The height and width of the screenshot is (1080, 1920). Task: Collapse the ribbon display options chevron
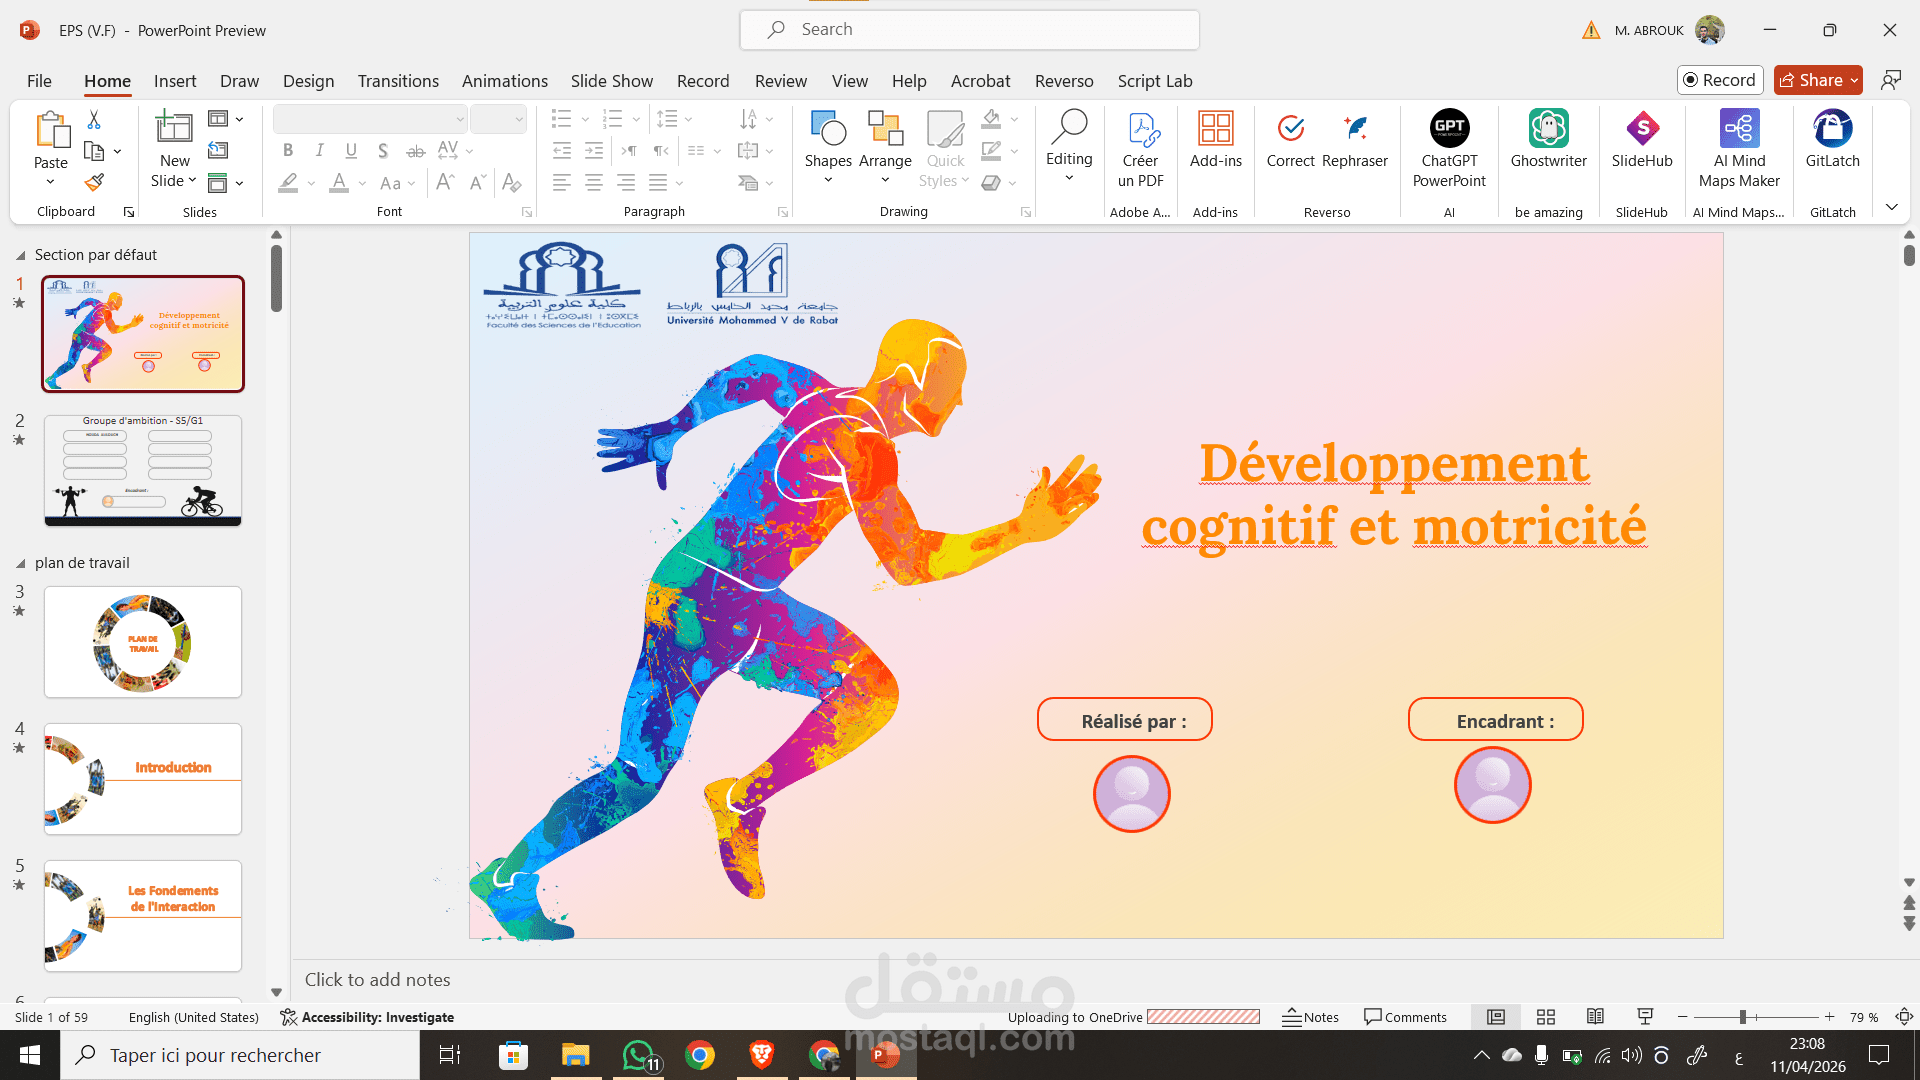click(1891, 207)
